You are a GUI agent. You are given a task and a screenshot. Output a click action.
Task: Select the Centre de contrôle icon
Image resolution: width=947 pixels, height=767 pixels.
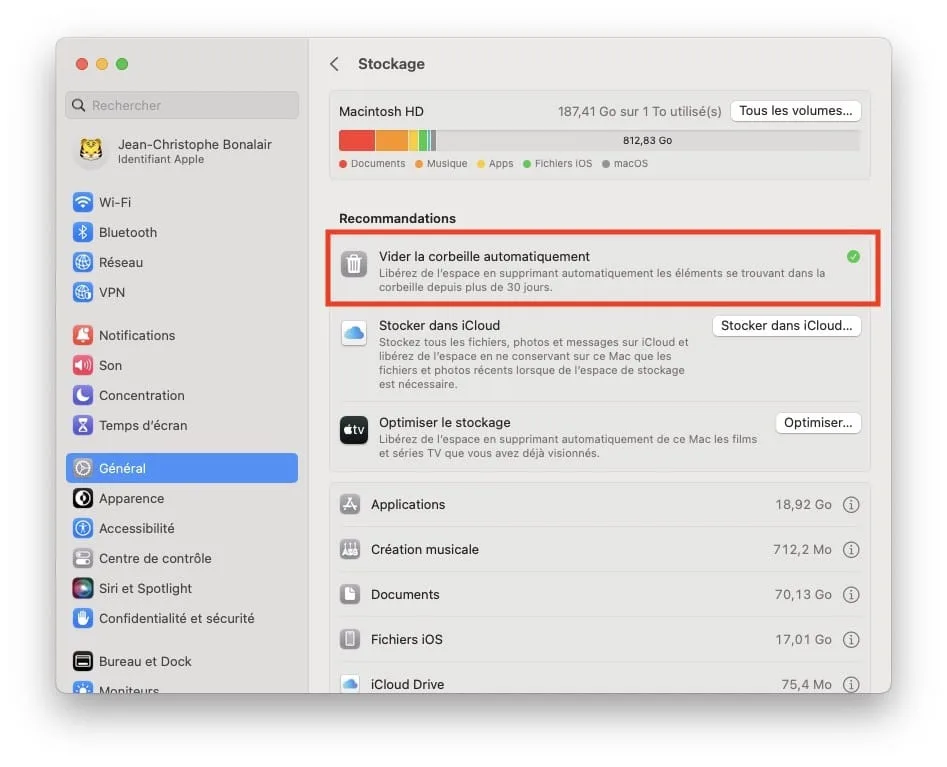click(x=83, y=558)
